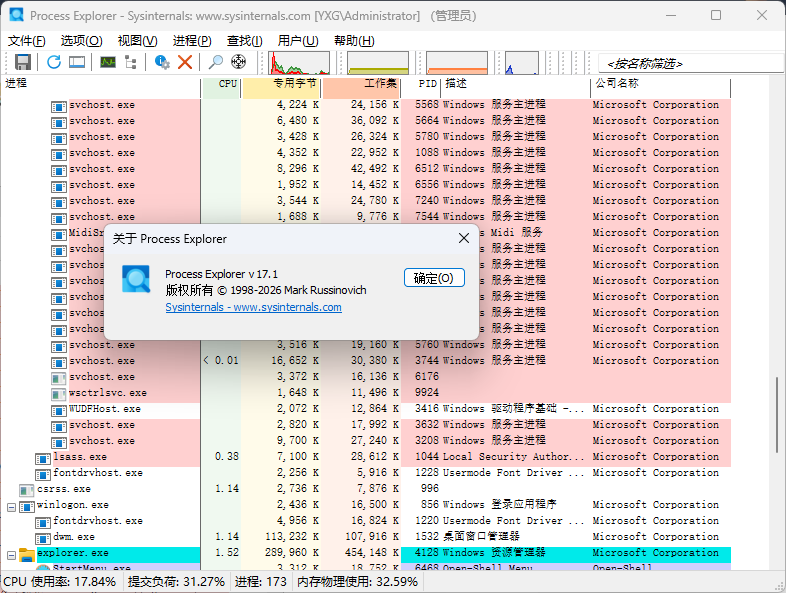Click the 按名称筛选 filter field
This screenshot has width=786, height=593.
(692, 64)
